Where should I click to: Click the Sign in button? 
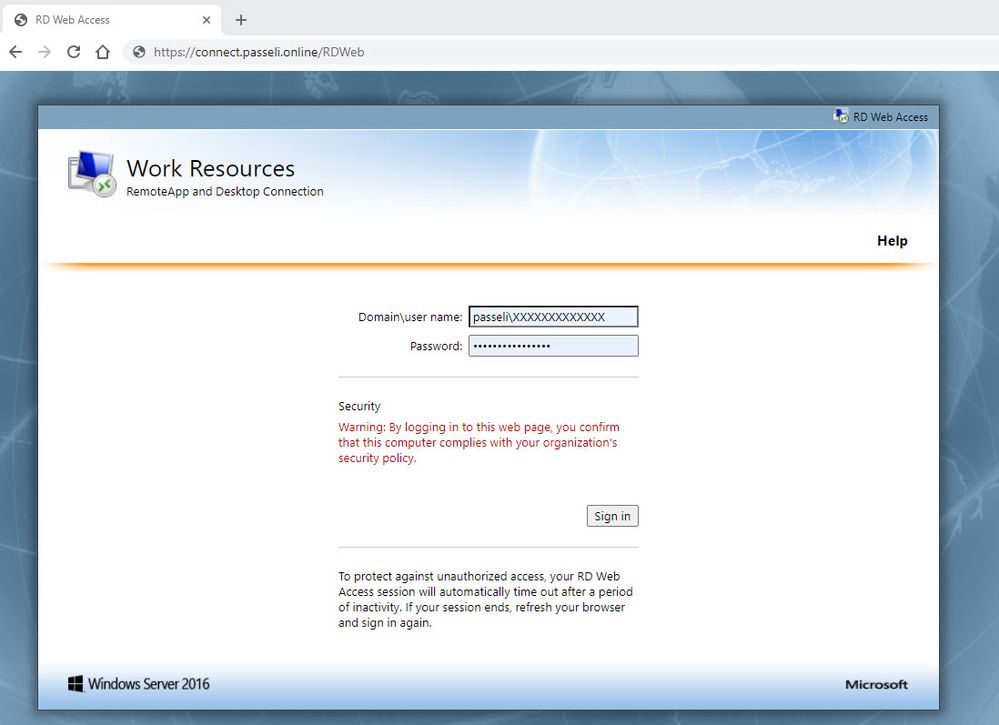point(612,516)
